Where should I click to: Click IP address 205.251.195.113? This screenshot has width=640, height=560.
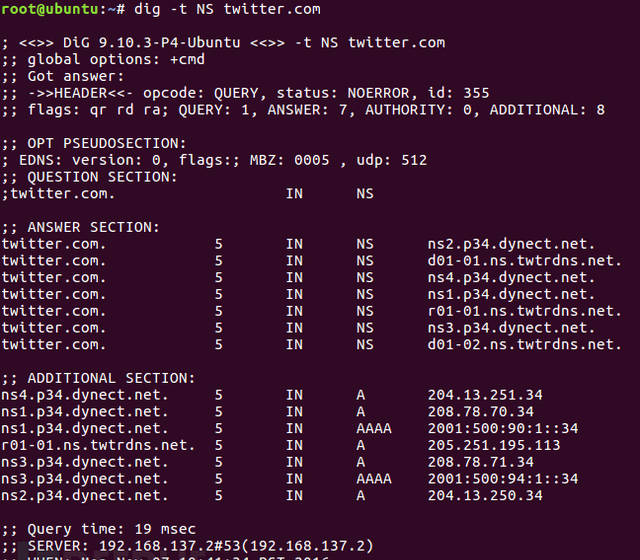coord(494,445)
